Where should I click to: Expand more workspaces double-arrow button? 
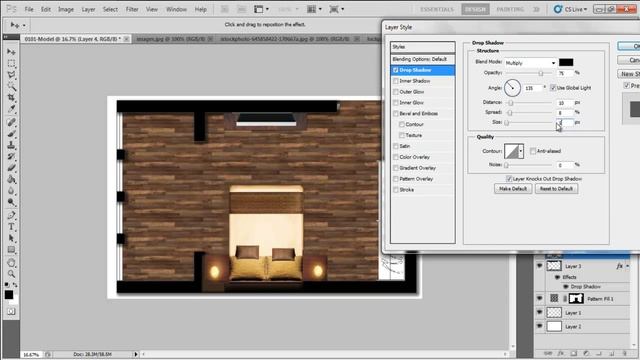[x=536, y=9]
